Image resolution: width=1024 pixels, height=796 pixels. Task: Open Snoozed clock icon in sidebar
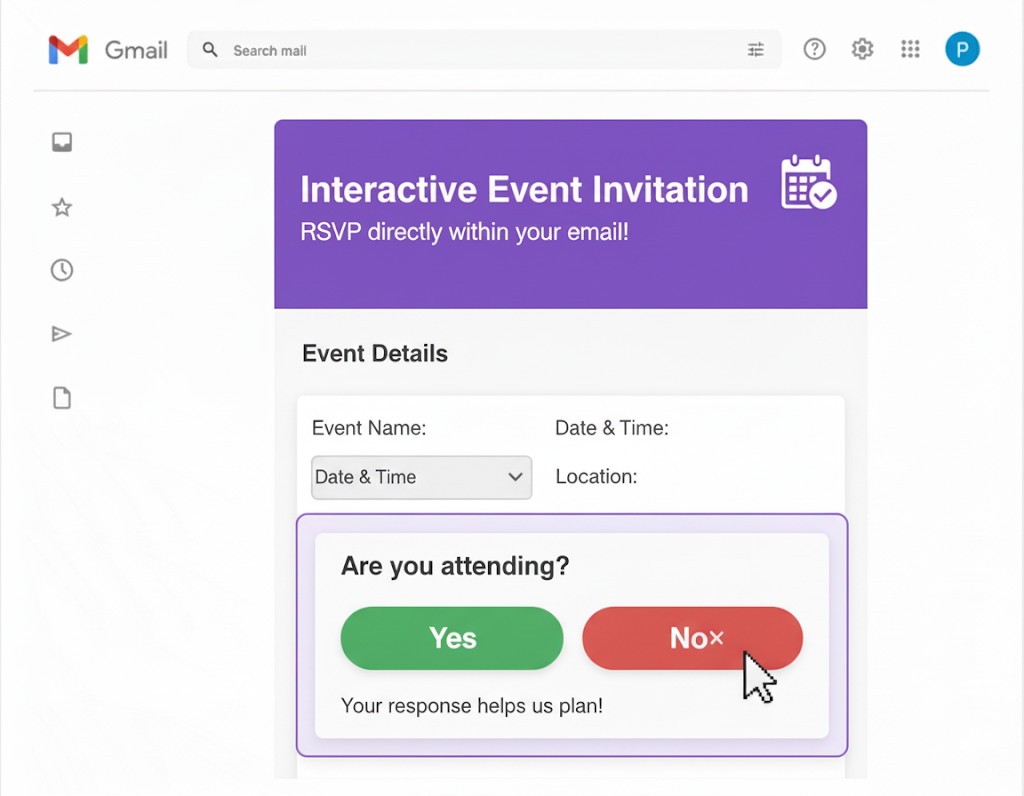tap(62, 270)
